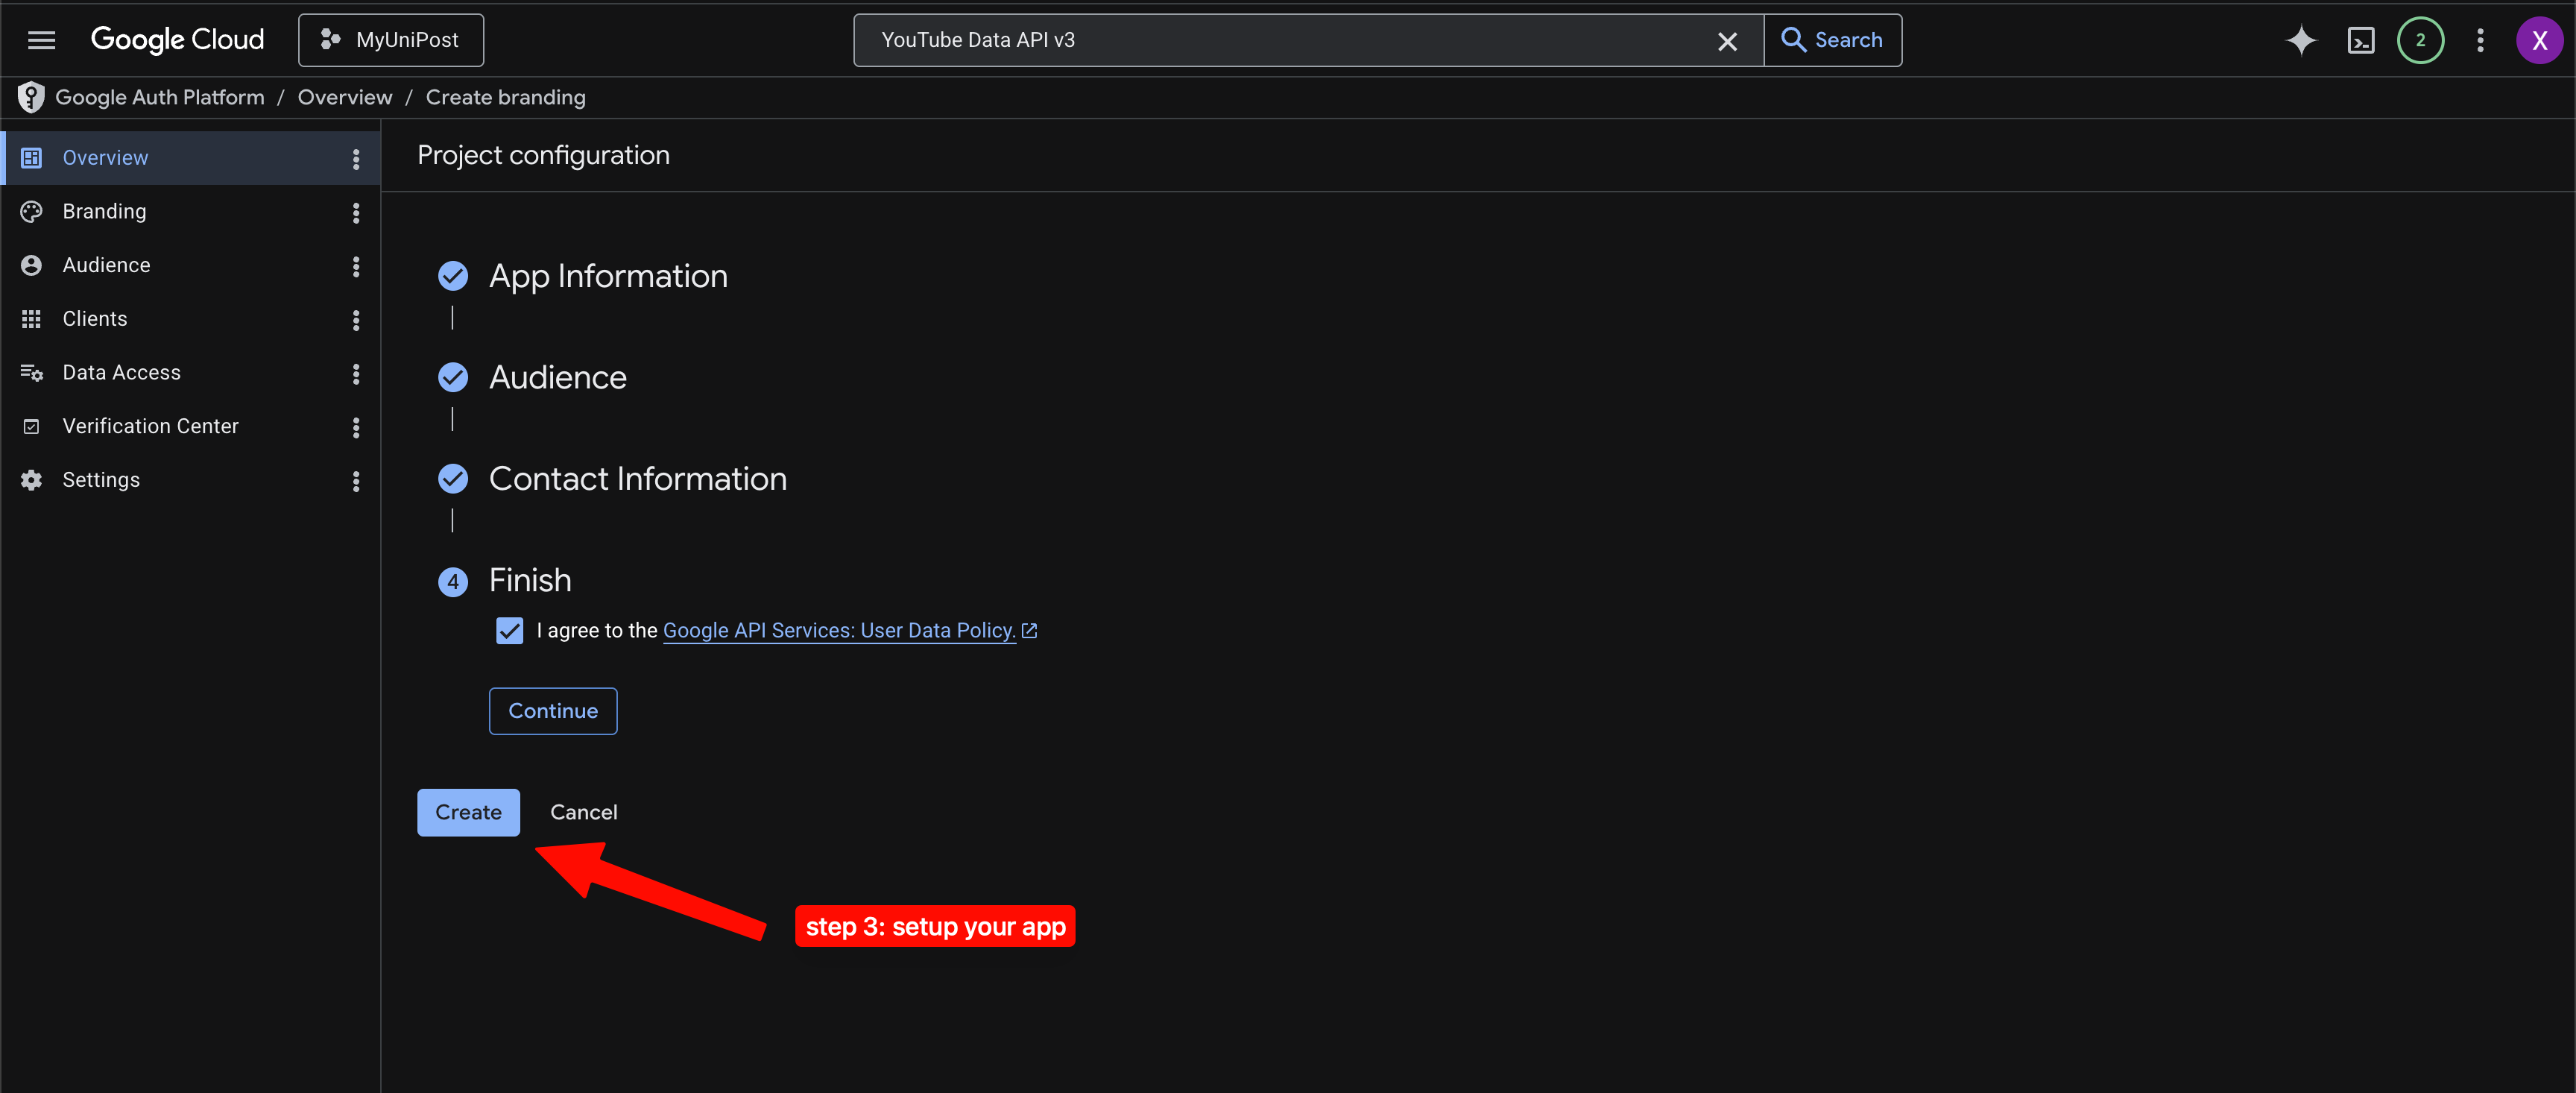
Task: Open three-dot menu beside Branding
Action: pyautogui.click(x=356, y=213)
